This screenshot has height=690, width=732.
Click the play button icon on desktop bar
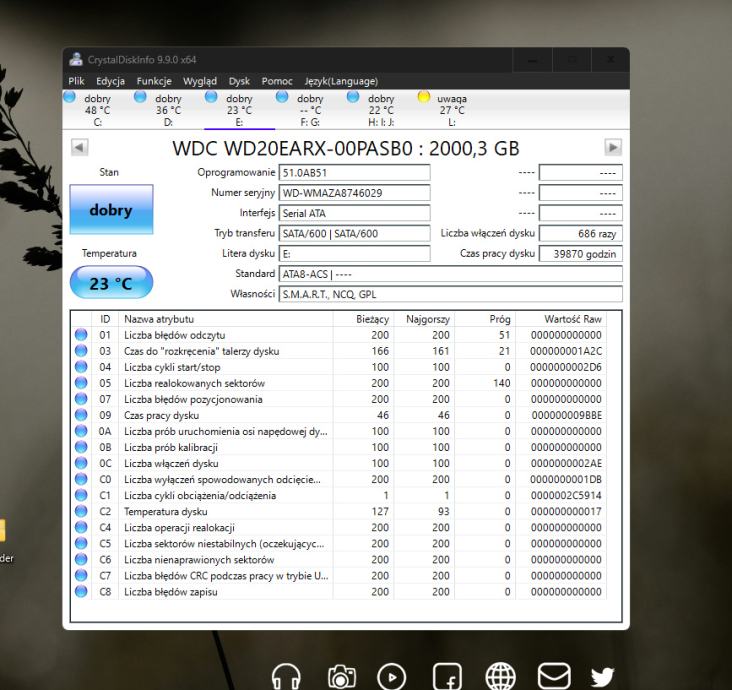pos(391,677)
